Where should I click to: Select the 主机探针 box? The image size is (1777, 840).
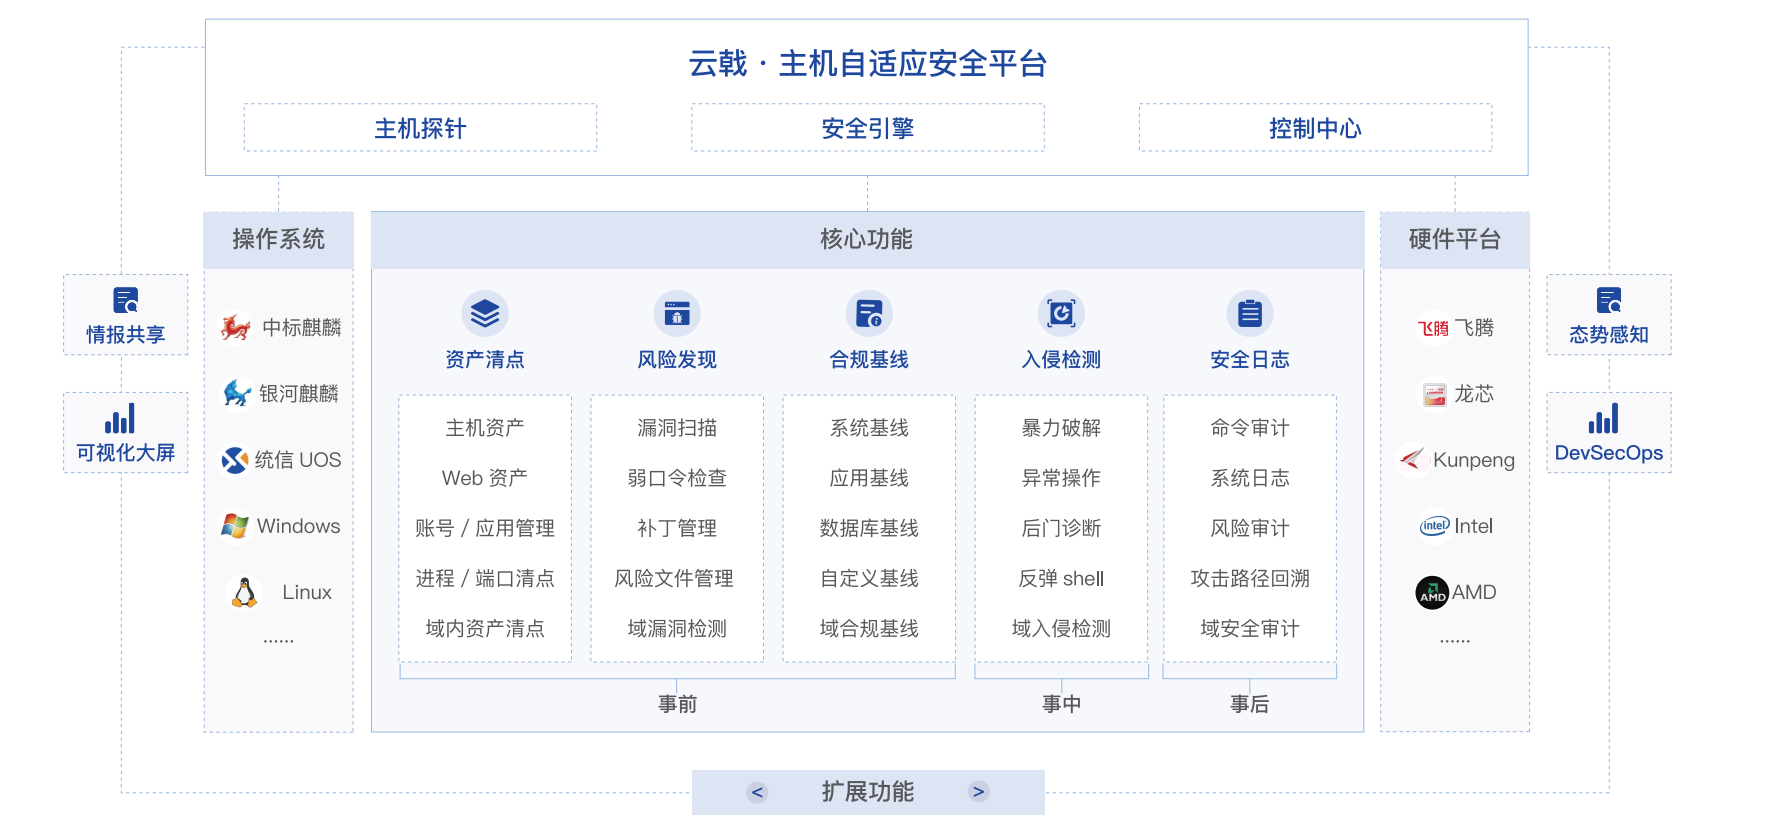pyautogui.click(x=420, y=128)
